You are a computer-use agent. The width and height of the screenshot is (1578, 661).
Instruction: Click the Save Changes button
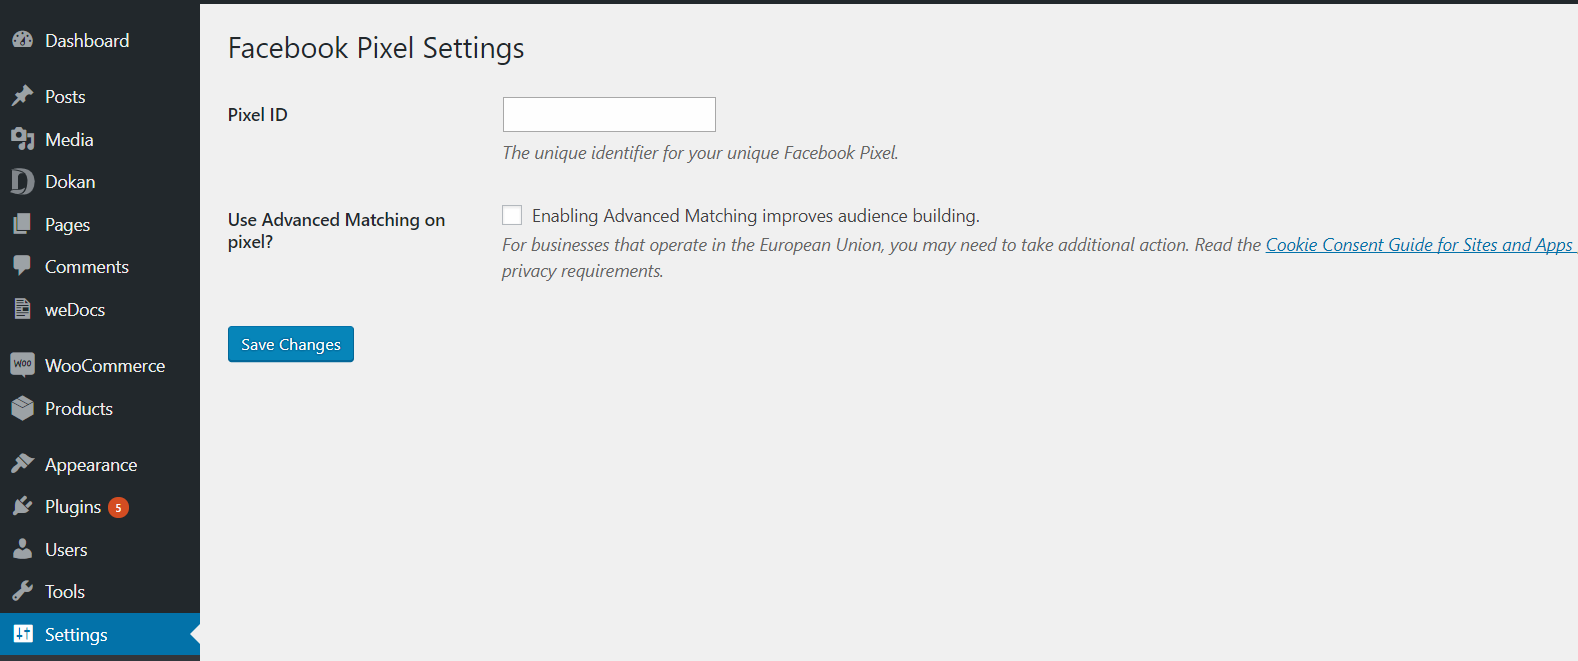pos(291,344)
